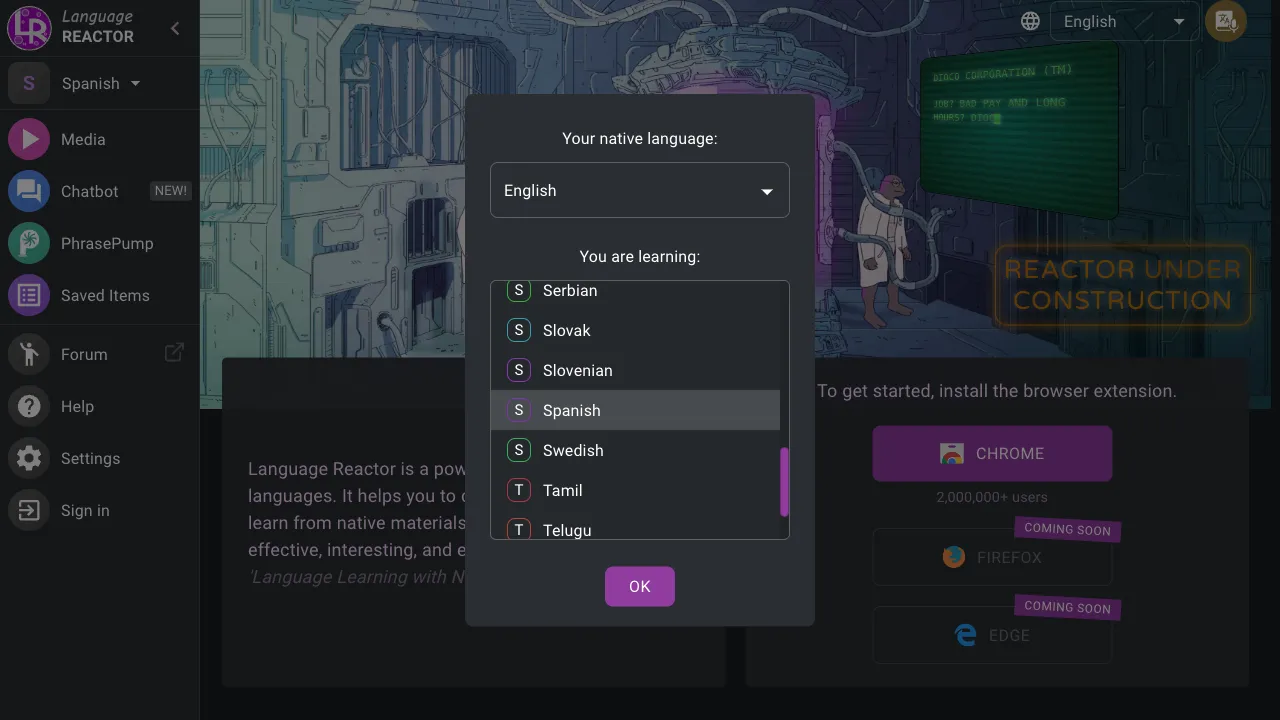Select Tamil in the learning list
This screenshot has height=720, width=1280.
coord(635,490)
